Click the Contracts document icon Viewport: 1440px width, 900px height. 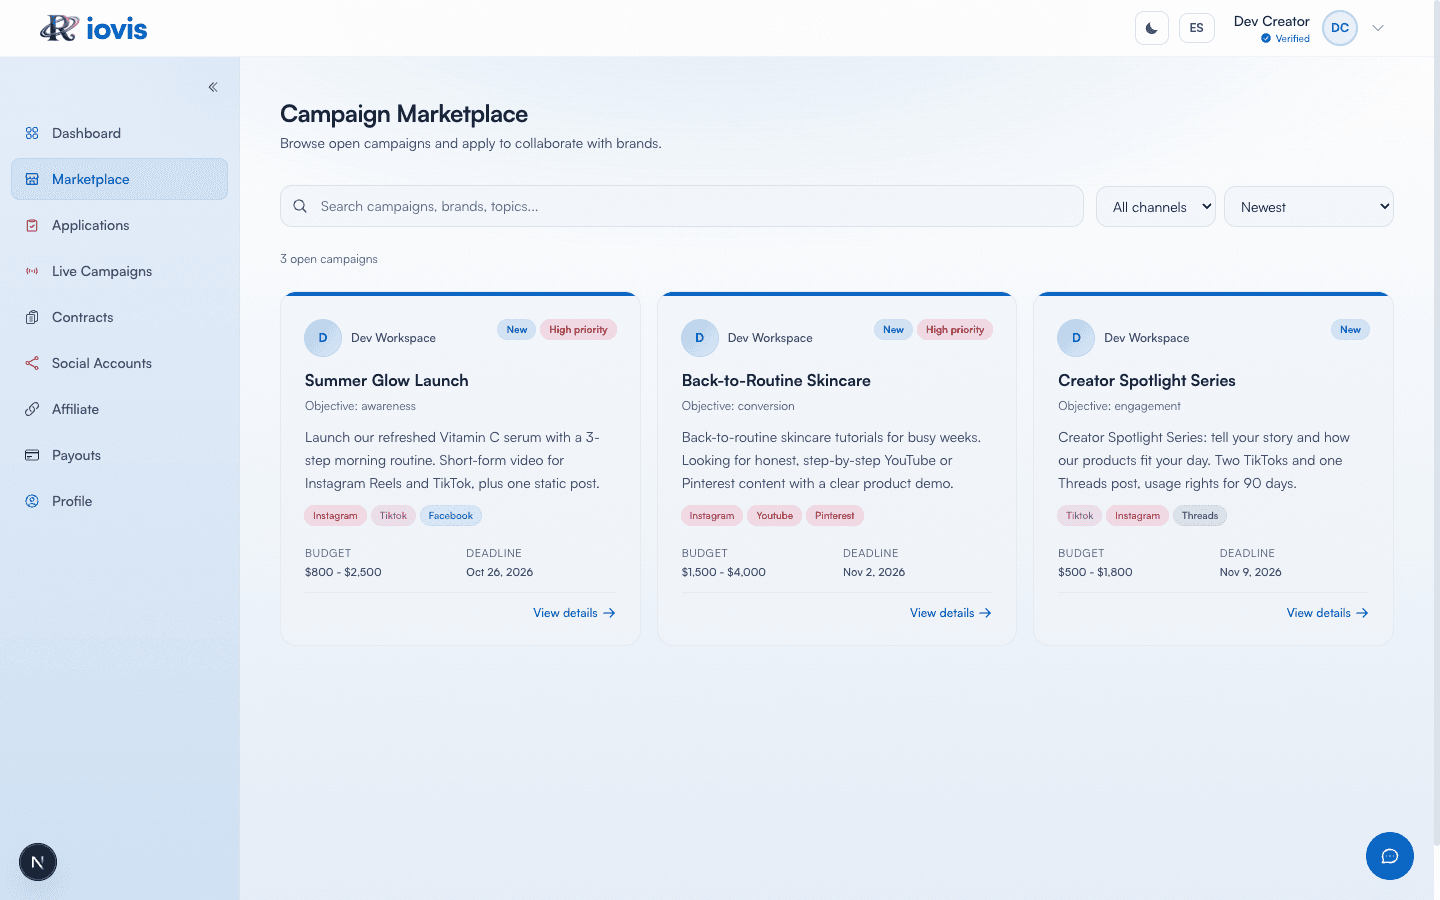coord(32,317)
